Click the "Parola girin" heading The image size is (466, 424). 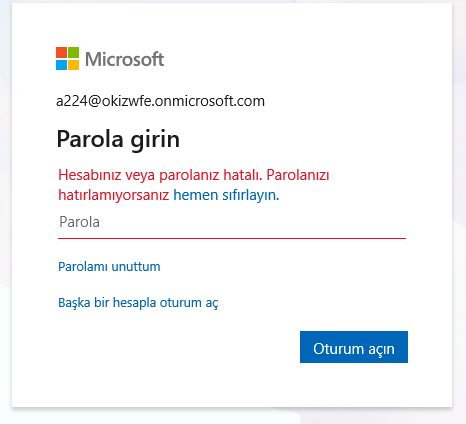118,139
